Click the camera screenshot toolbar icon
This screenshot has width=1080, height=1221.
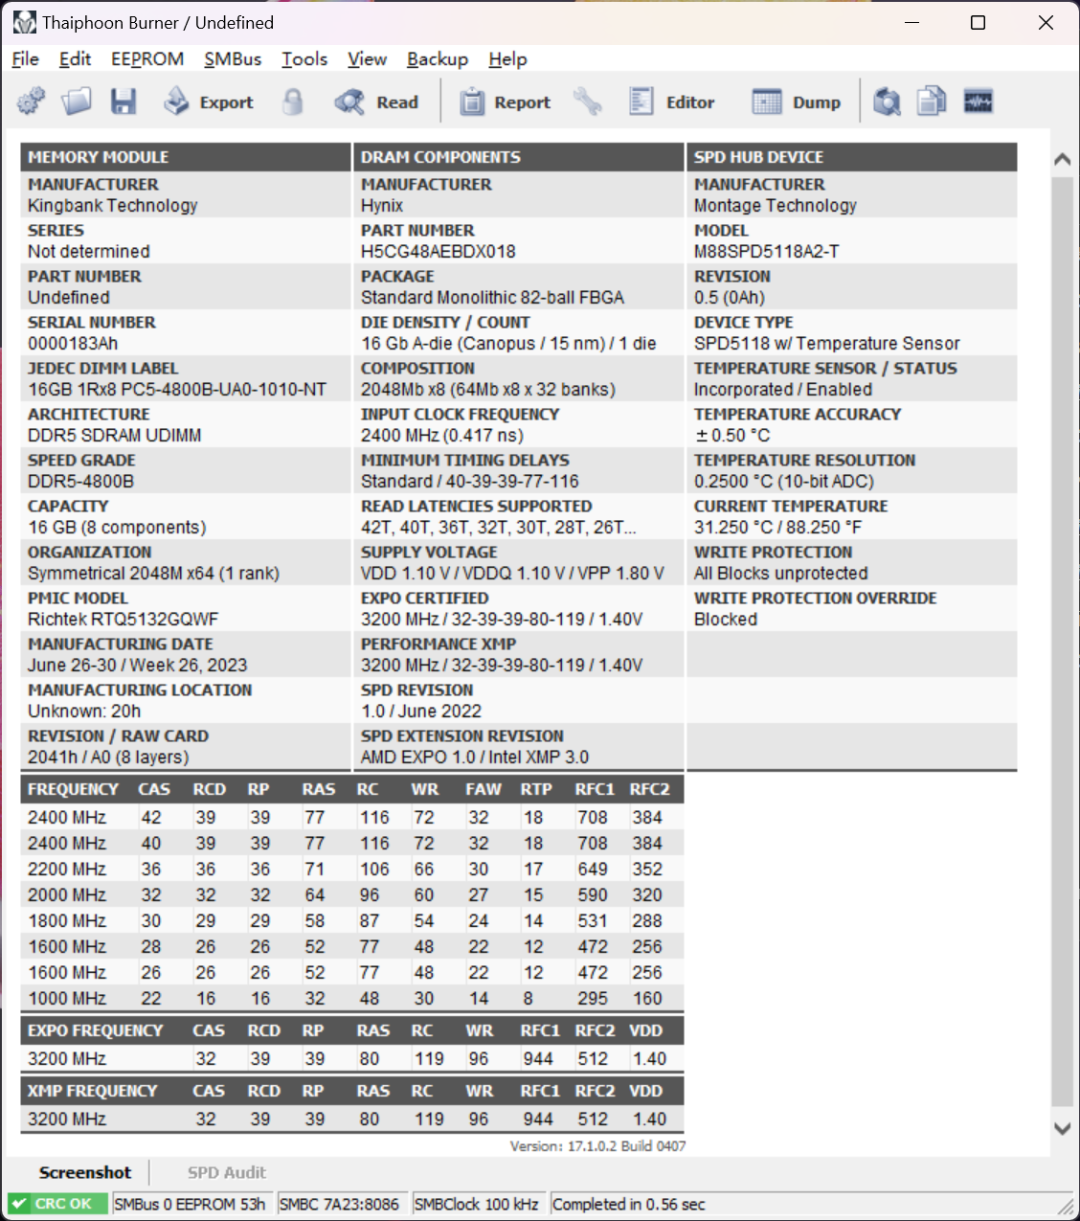coord(887,102)
